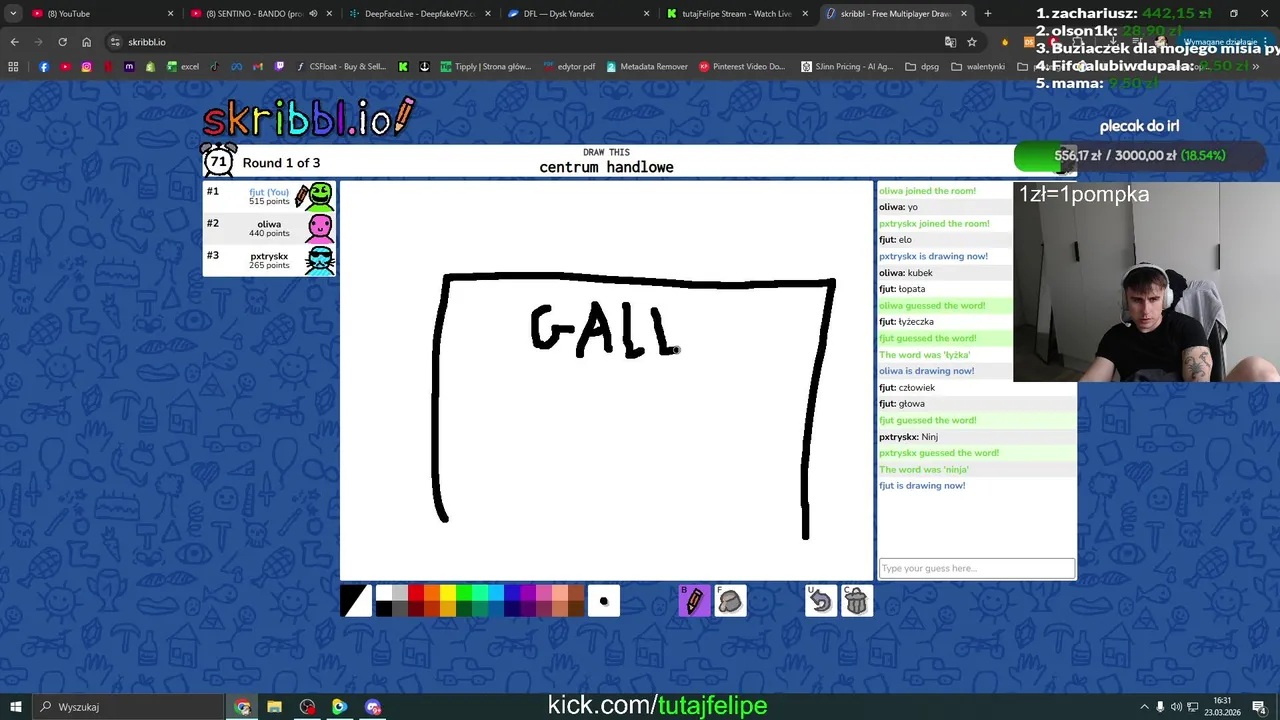Choose the bright green color swatch
The width and height of the screenshot is (1280, 720).
[464, 592]
